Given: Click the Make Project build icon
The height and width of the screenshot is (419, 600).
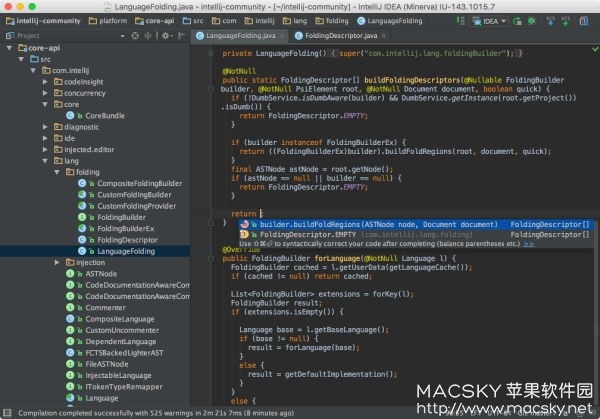Looking at the screenshot, I should (460, 21).
